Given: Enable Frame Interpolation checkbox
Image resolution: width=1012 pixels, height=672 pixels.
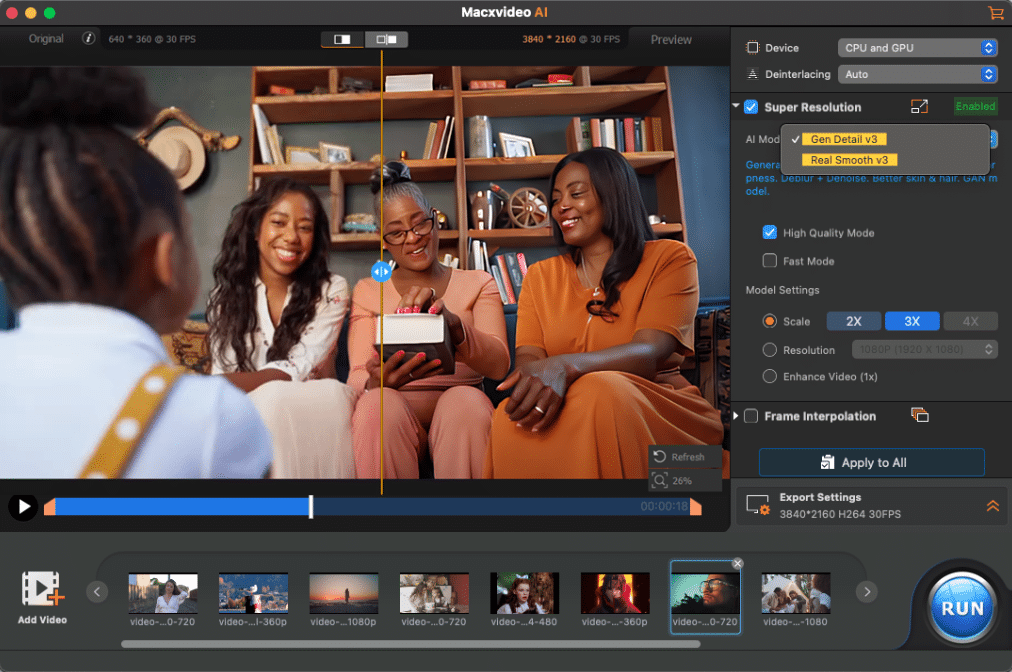Looking at the screenshot, I should 751,416.
